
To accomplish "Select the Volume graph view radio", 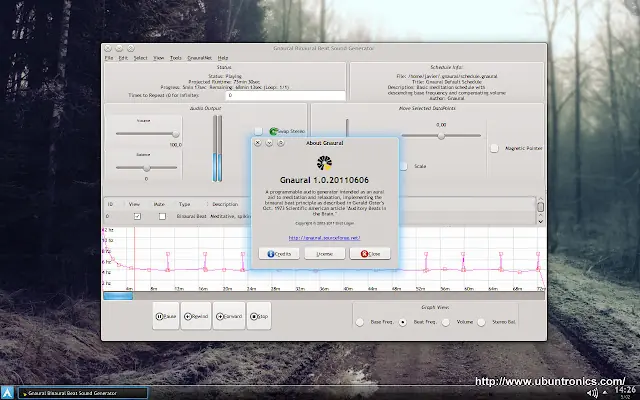I will [x=446, y=322].
